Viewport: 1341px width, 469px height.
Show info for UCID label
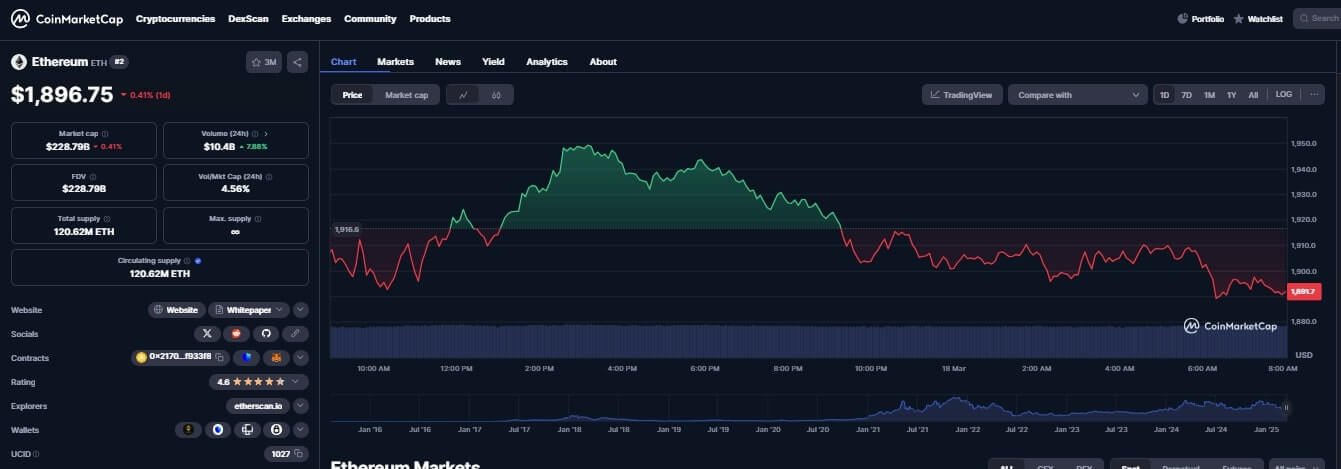click(x=37, y=454)
